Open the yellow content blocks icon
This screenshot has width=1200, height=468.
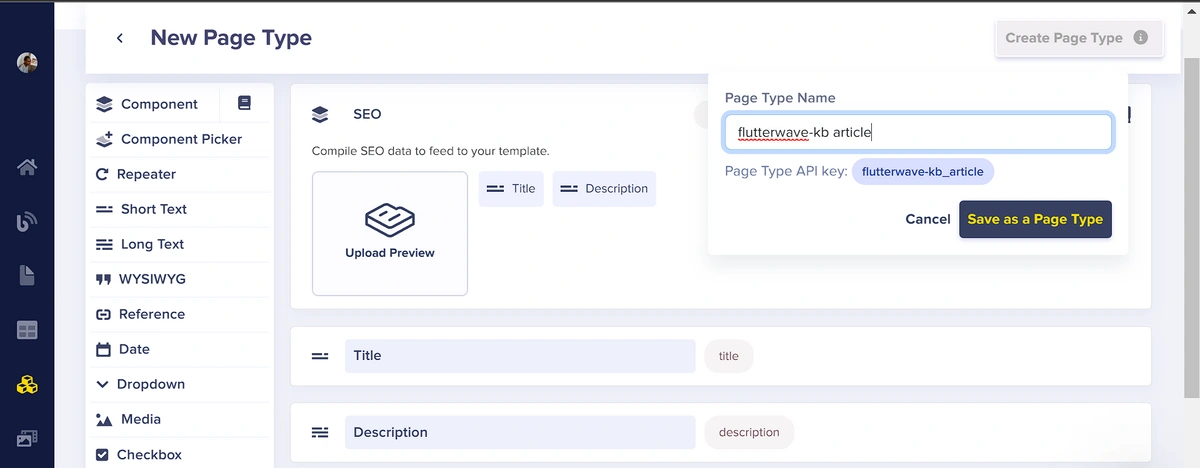click(27, 384)
